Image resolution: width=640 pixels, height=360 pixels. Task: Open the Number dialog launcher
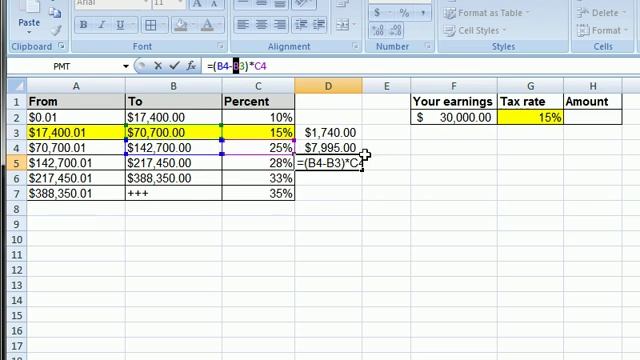click(428, 46)
